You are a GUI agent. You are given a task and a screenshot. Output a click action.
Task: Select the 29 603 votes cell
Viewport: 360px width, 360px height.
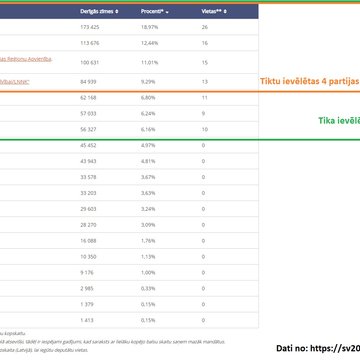click(88, 209)
